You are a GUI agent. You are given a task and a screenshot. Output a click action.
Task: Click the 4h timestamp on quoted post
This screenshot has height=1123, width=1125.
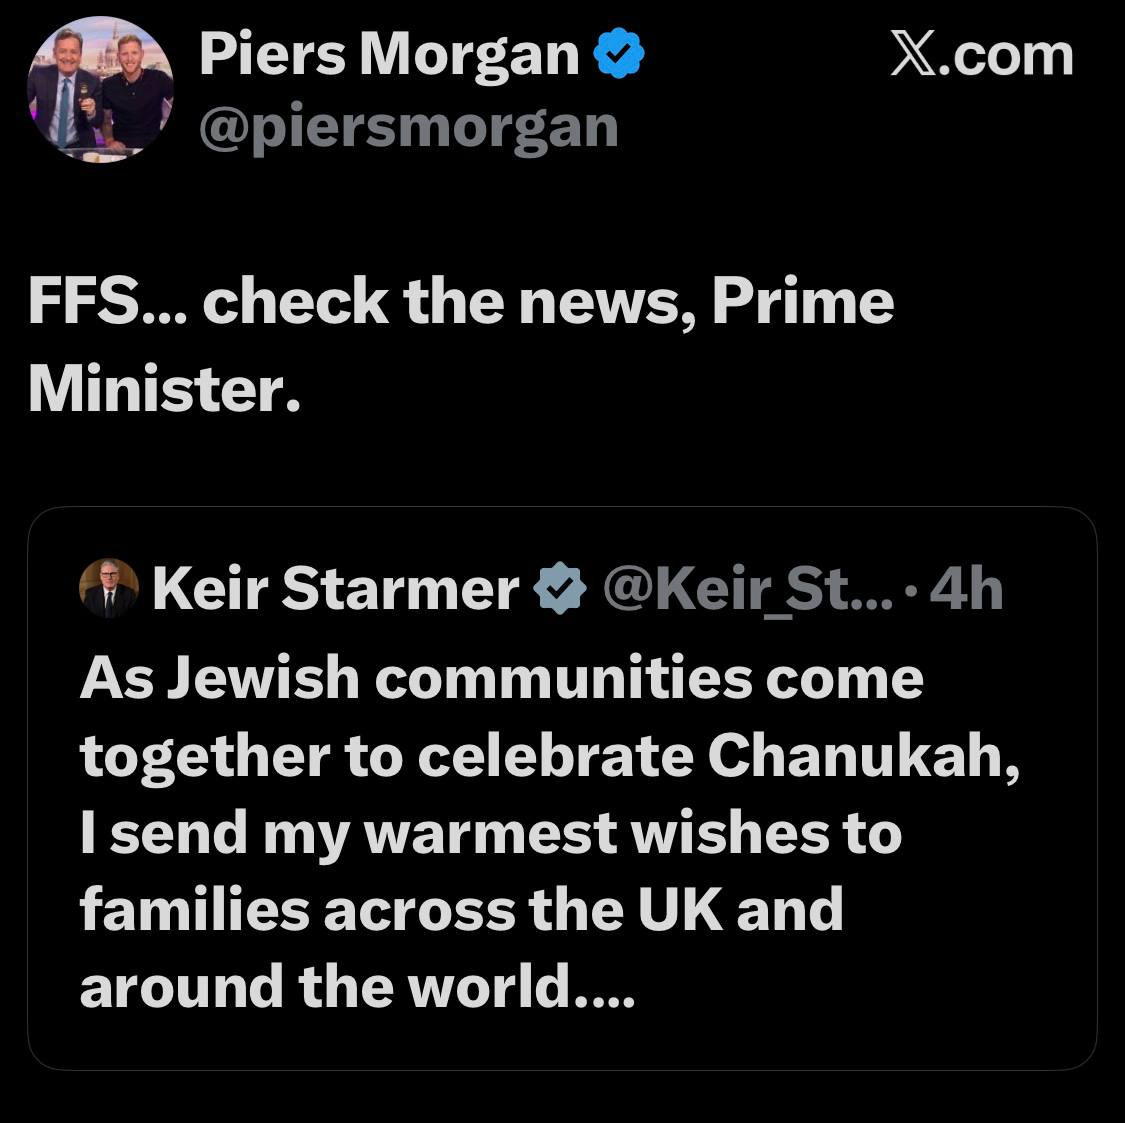[x=965, y=589]
